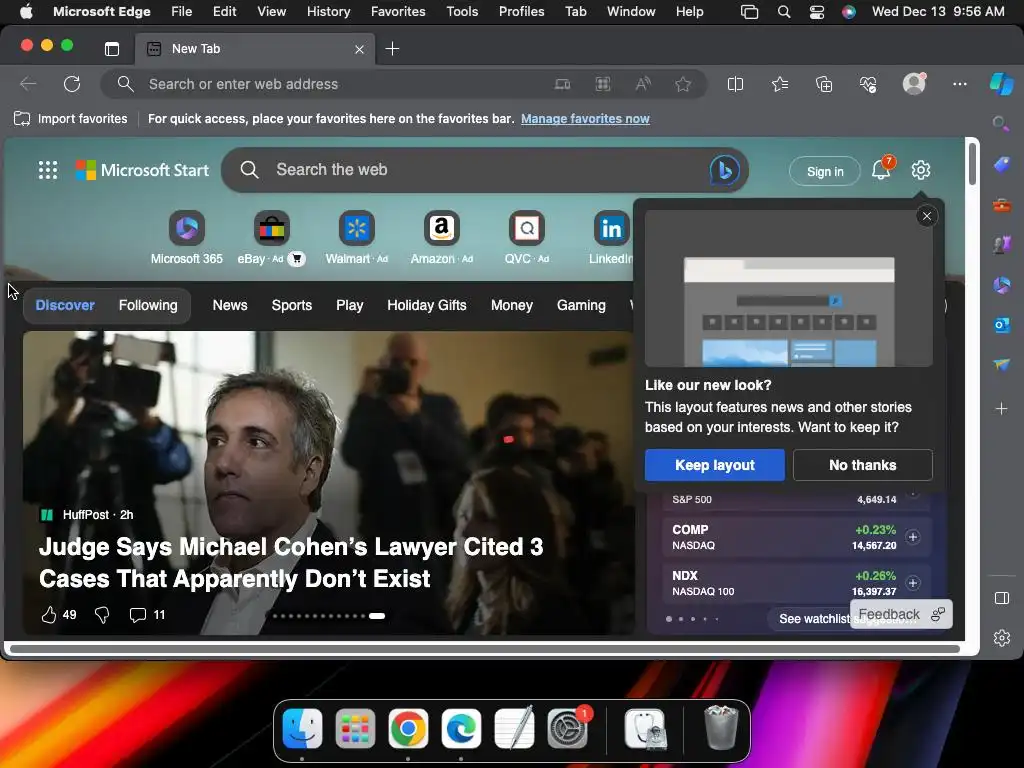
Task: Open sidebar Shopping tag icon
Action: point(1002,165)
